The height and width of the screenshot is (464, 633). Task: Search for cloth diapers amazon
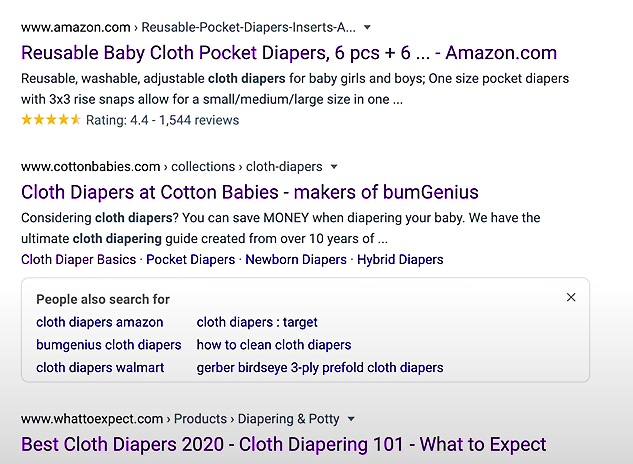(x=100, y=322)
